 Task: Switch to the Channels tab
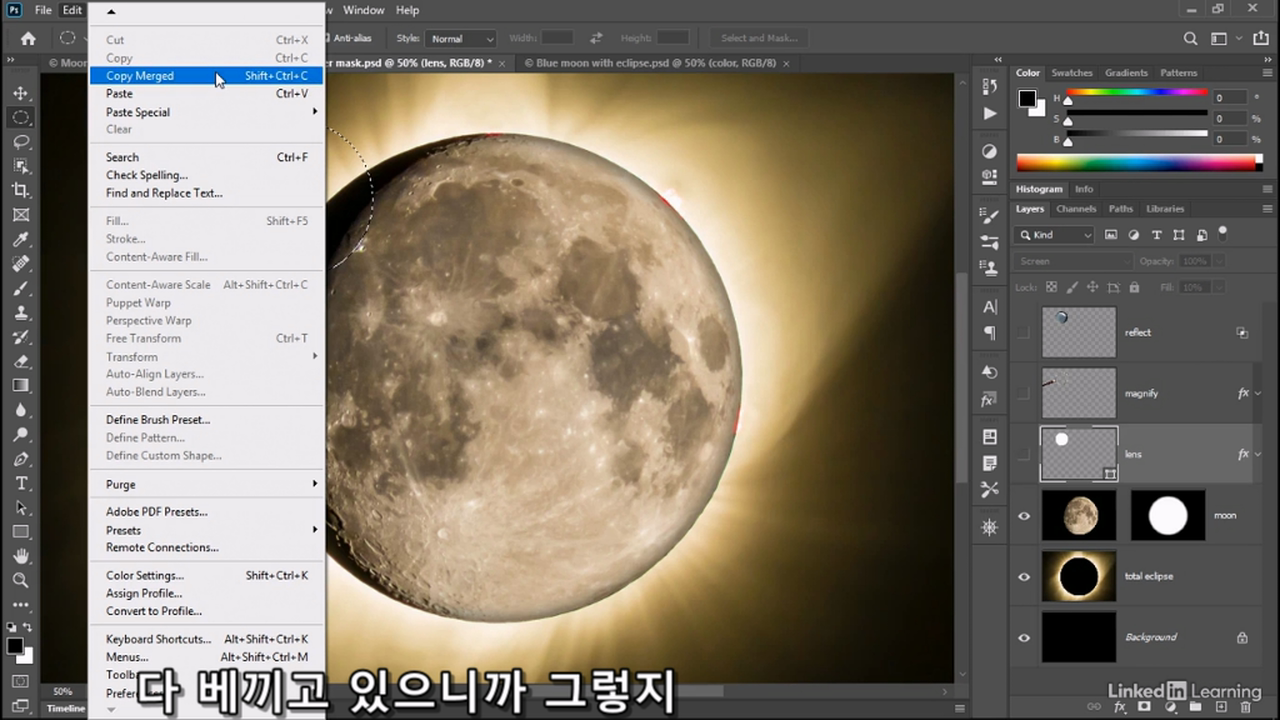pos(1076,209)
